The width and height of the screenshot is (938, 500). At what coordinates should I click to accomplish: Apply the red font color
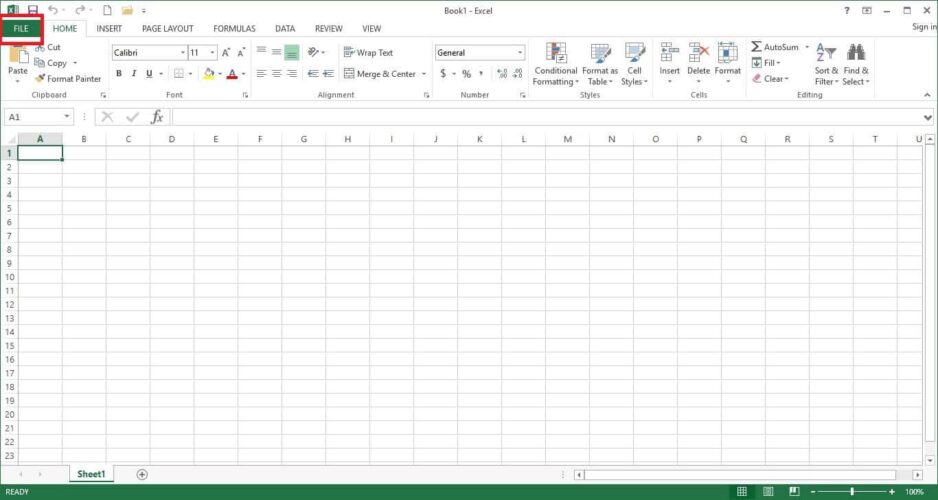click(x=232, y=74)
